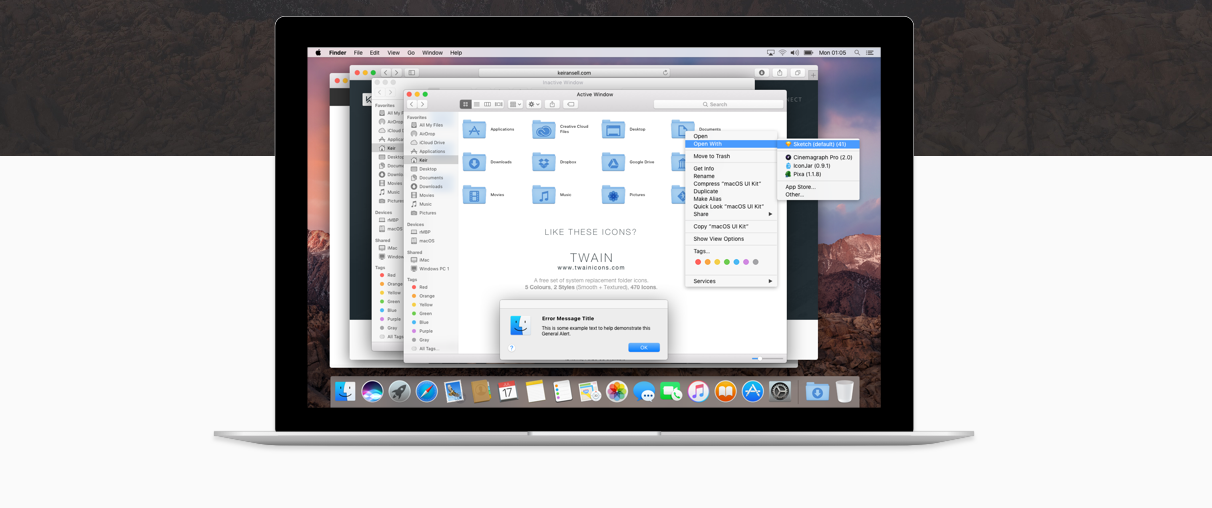Image resolution: width=1212 pixels, height=508 pixels.
Task: Select Cinemagraph Pro (2.0) in submenu
Action: tap(818, 157)
